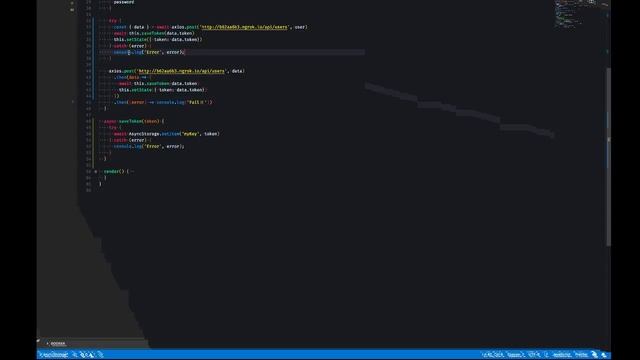
Task: Click the line and column position indicator
Action: (493, 355)
